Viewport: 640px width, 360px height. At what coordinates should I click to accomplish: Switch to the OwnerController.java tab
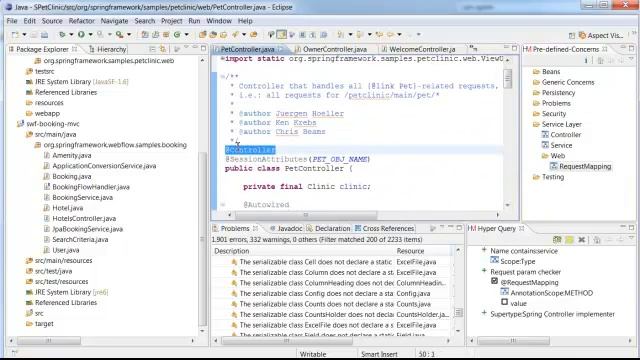(331, 49)
